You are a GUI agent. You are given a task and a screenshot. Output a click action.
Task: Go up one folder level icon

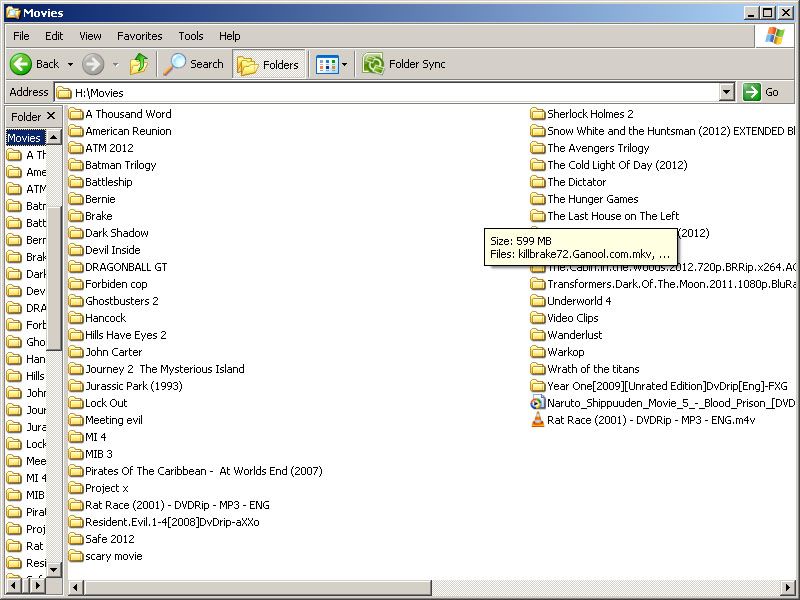[139, 64]
